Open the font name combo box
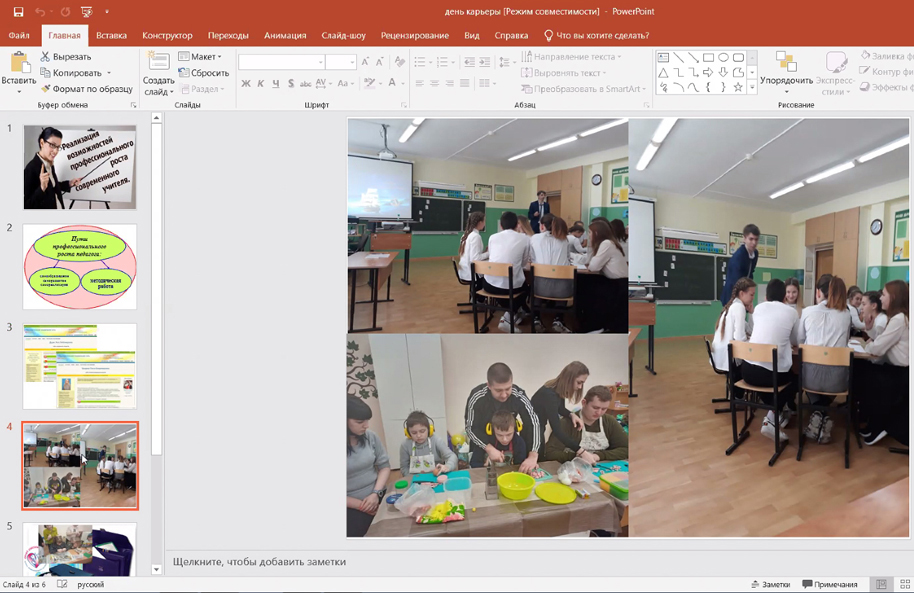 [x=282, y=62]
